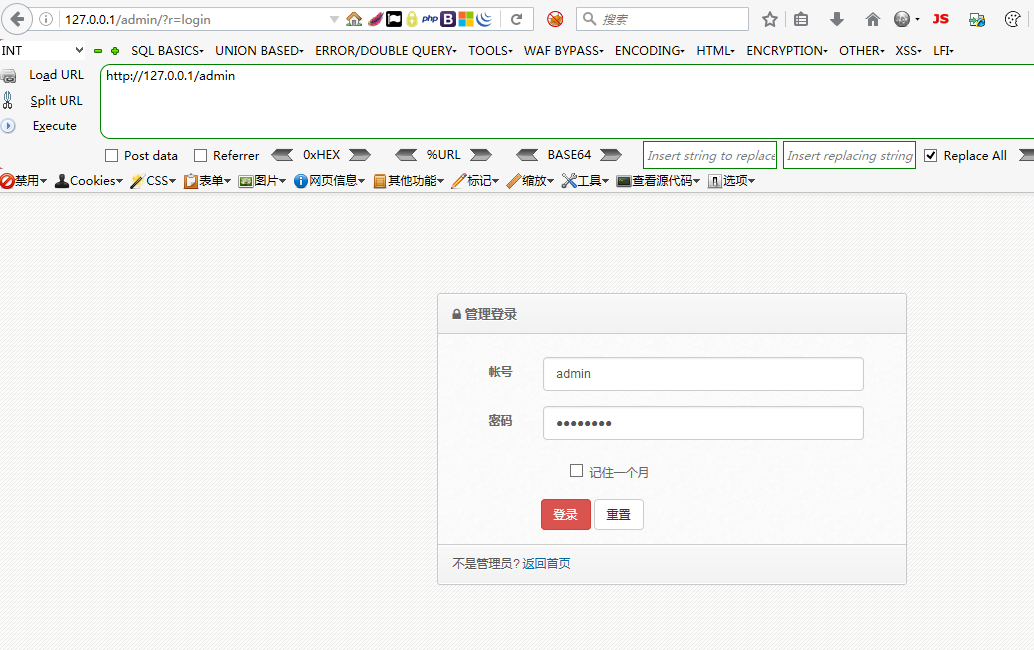Enable the Referrer checkbox

(x=200, y=156)
